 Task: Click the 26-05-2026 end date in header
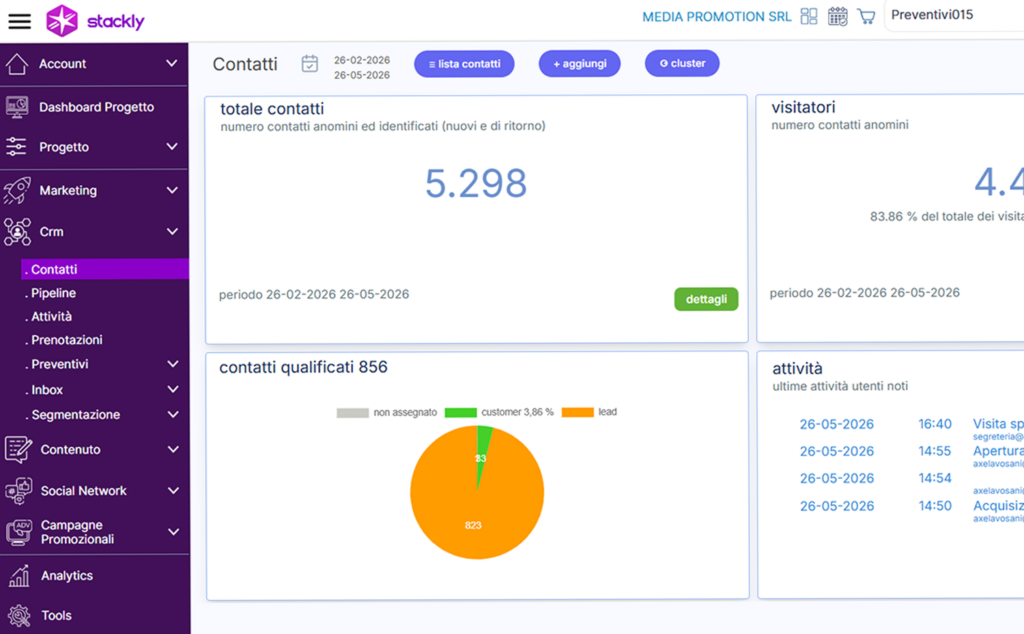362,75
